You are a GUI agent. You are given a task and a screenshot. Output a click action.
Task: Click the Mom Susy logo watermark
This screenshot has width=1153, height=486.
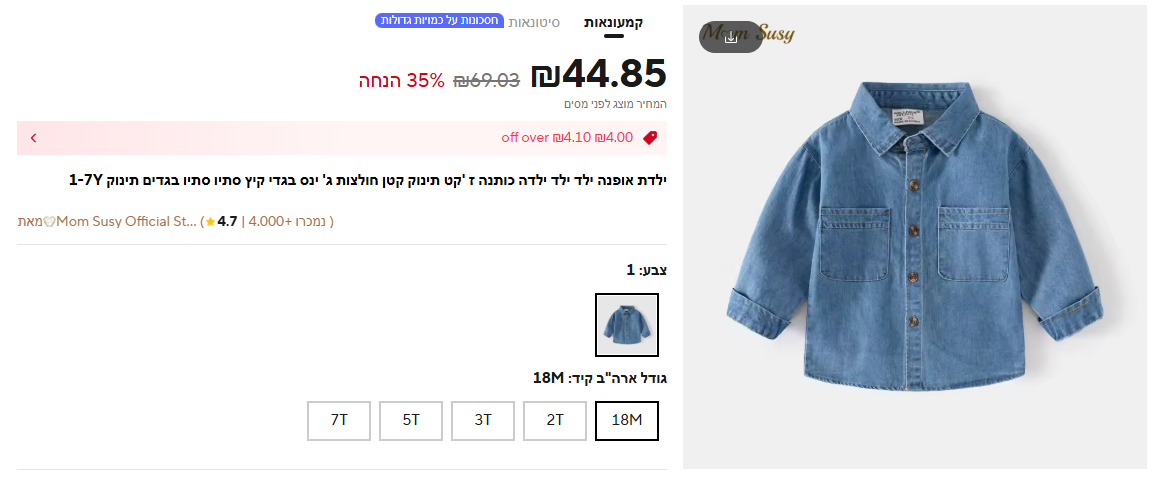tap(747, 34)
